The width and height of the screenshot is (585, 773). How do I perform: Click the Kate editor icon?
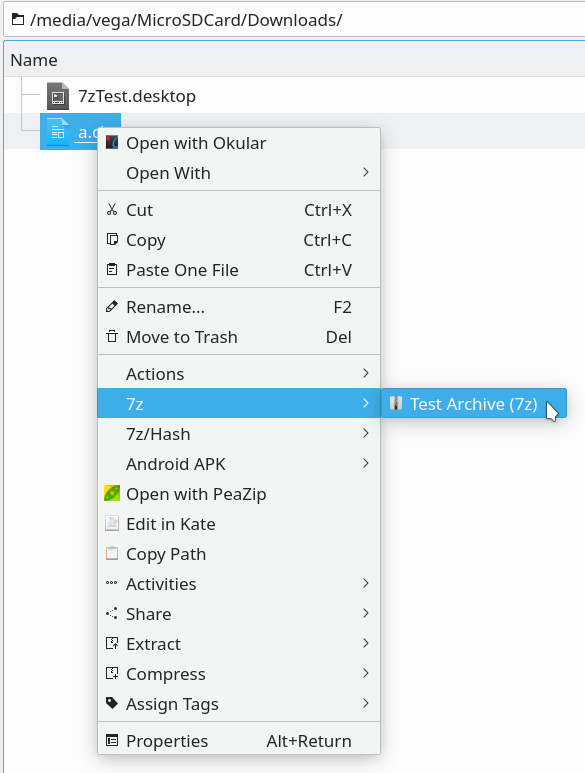click(112, 524)
